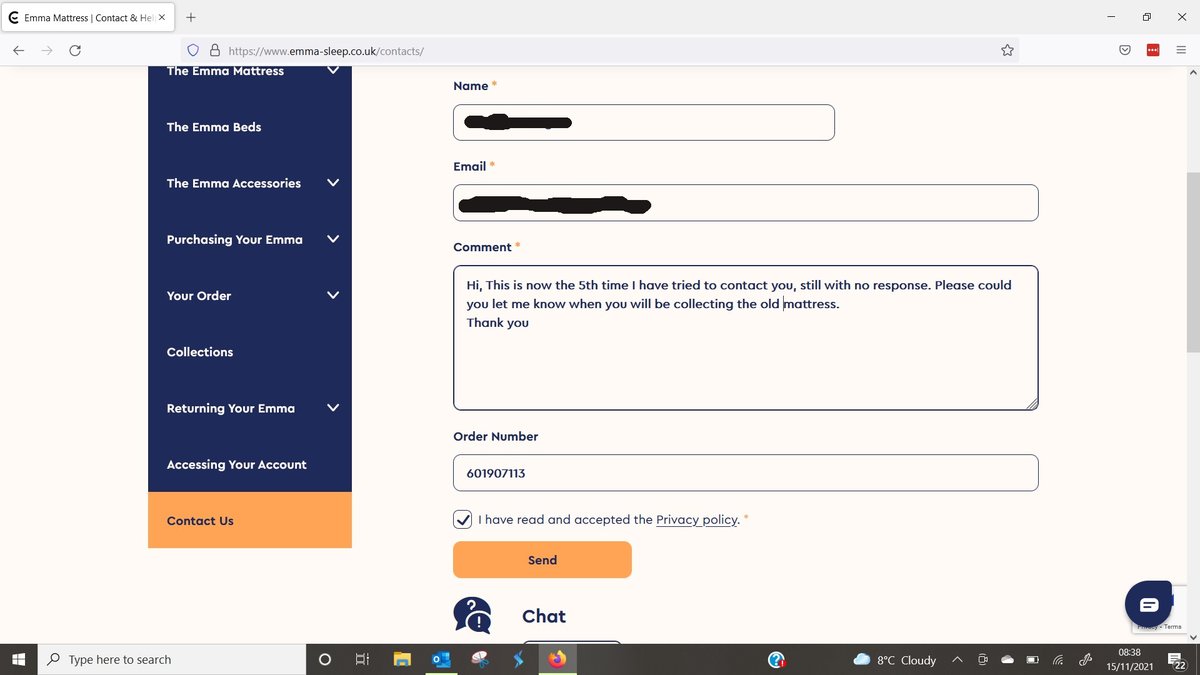1200x675 pixels.
Task: Expand The Emma Mattress sidebar section
Action: point(333,71)
